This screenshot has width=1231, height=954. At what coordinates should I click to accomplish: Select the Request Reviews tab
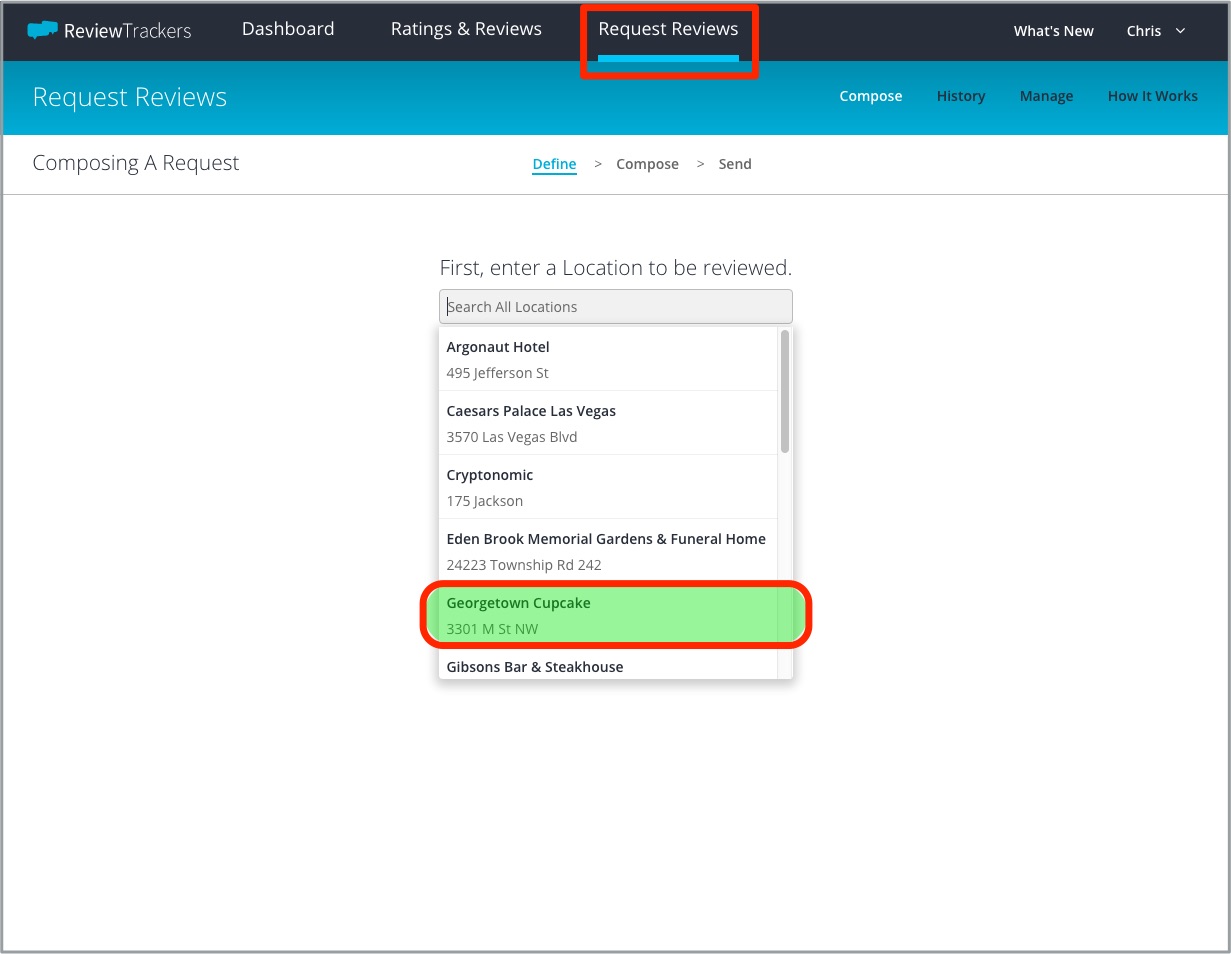click(x=668, y=29)
